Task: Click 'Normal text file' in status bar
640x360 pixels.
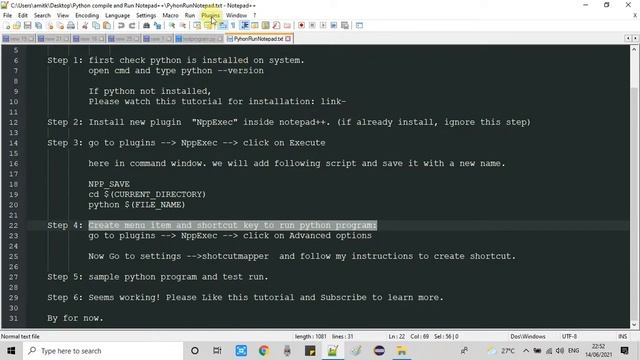Action: point(20,336)
